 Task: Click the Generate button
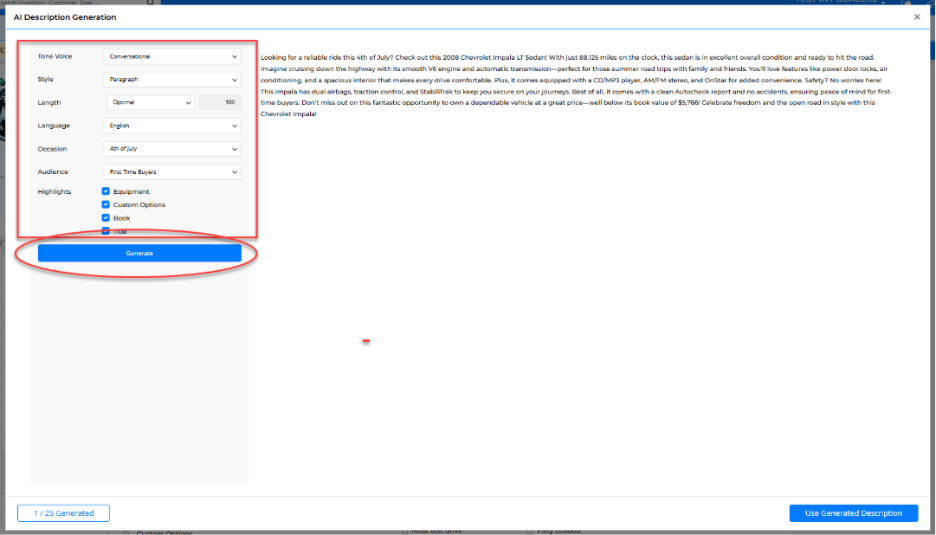coord(140,253)
